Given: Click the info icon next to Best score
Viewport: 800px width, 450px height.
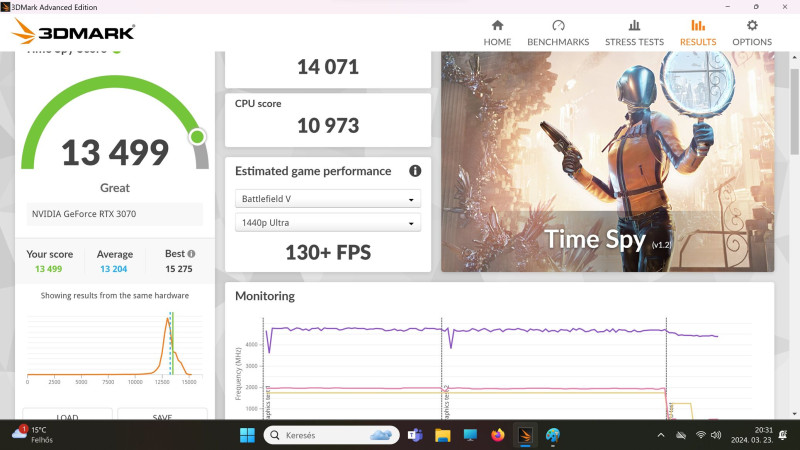Looking at the screenshot, I should [191, 254].
